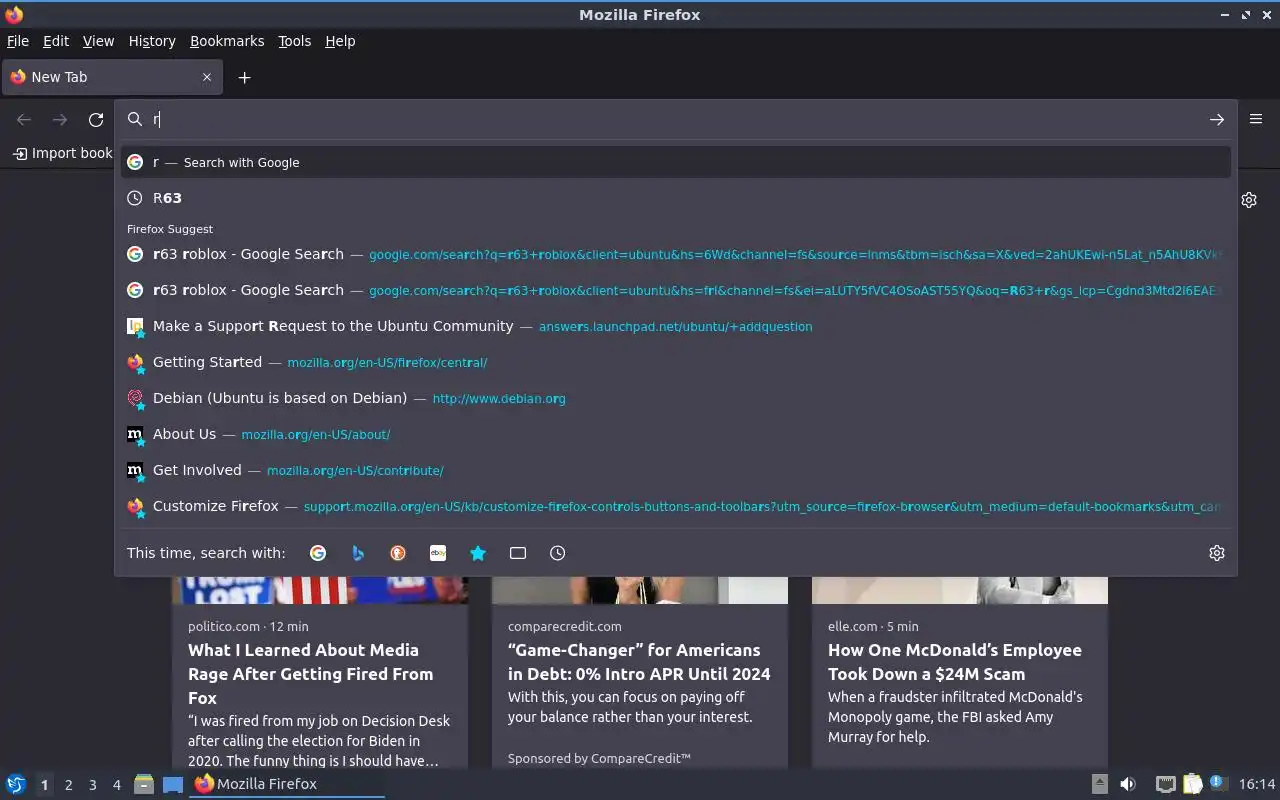Open clipboard manager tray icon
Viewport: 1280px width, 800px height.
(x=1192, y=784)
